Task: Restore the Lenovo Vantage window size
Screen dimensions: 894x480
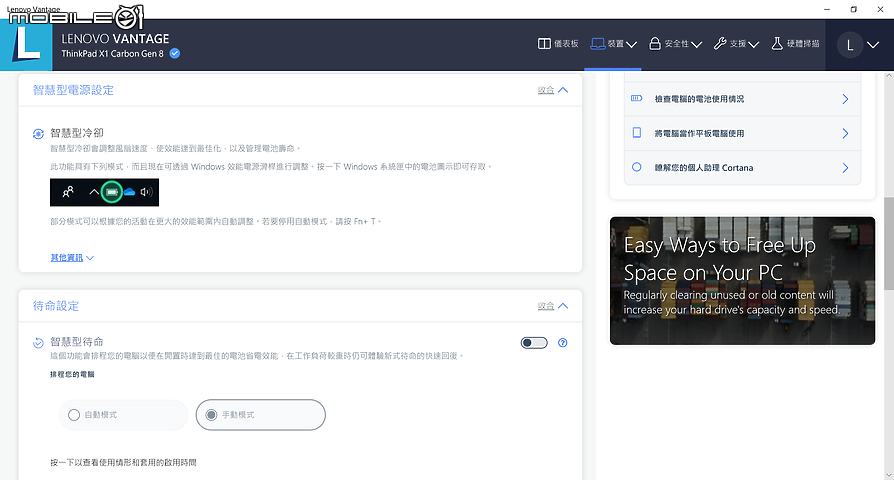Action: click(854, 9)
